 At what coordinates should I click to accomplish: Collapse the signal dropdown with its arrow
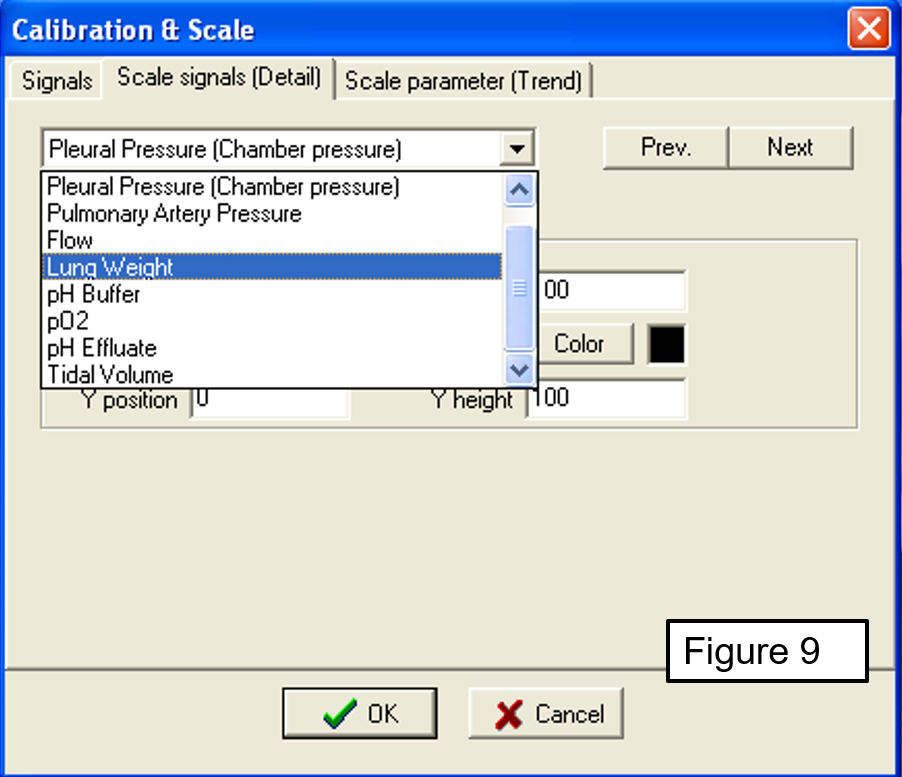(x=516, y=149)
